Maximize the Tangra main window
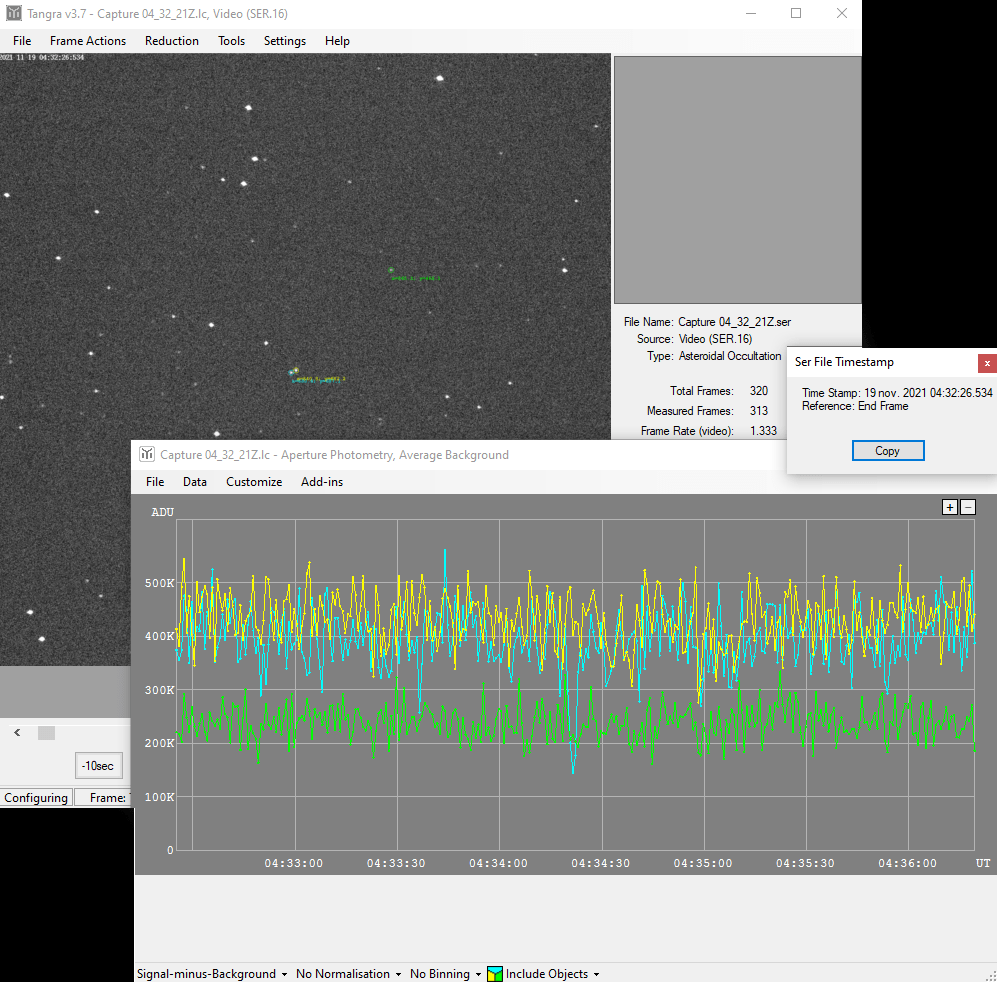Viewport: 997px width, 982px height. coord(796,13)
